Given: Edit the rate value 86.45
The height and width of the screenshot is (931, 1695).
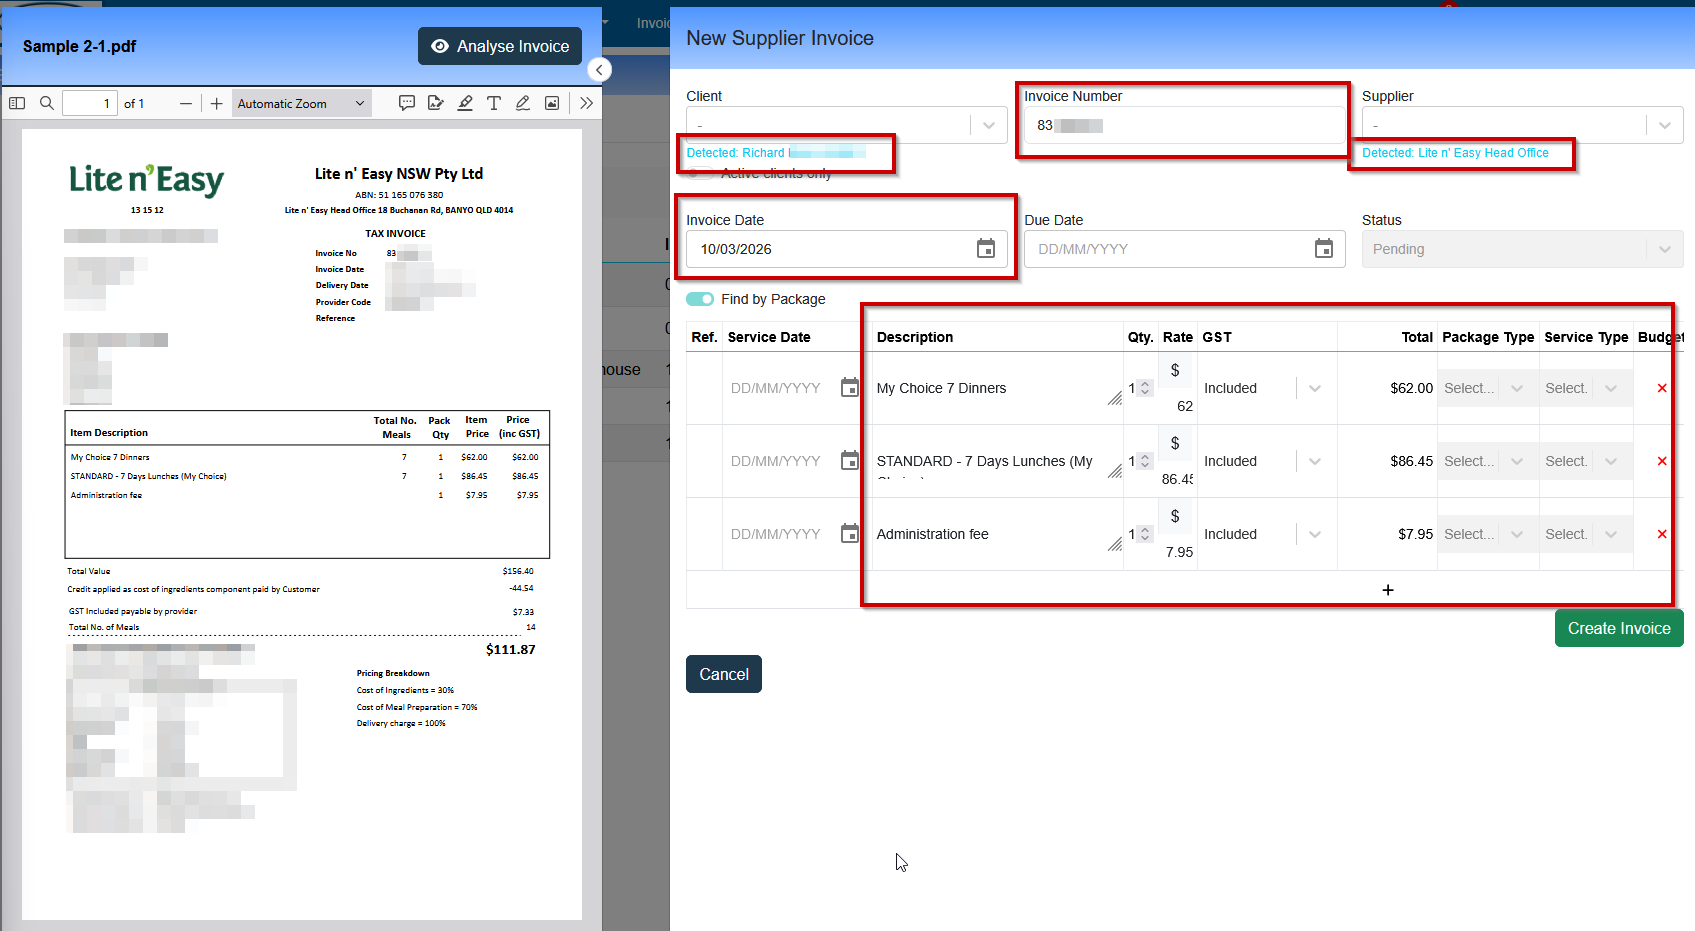Looking at the screenshot, I should tap(1178, 479).
